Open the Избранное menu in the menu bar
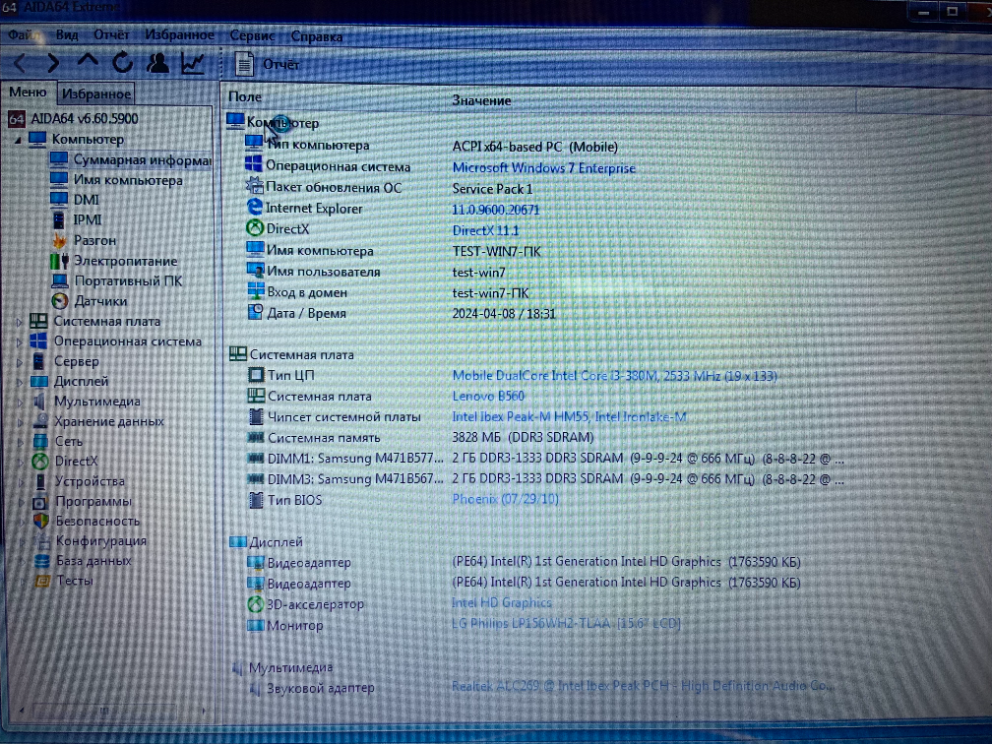 (x=180, y=35)
